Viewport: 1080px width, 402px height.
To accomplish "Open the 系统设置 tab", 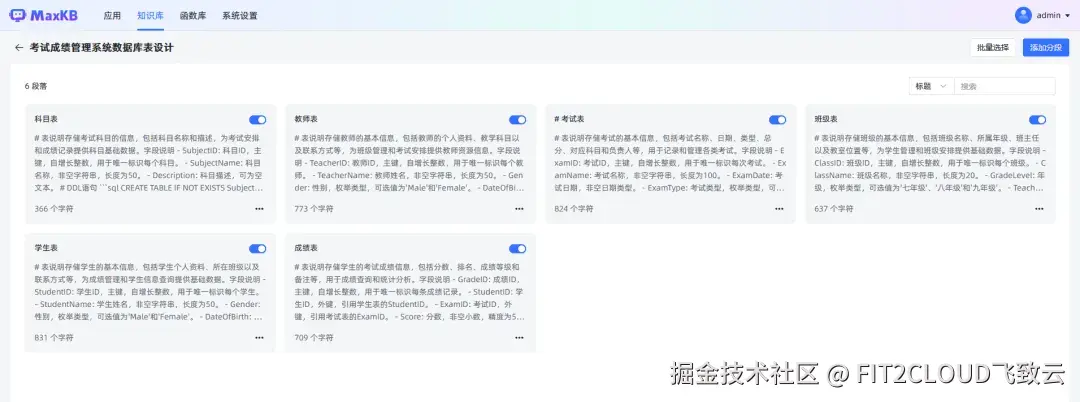I will click(x=240, y=15).
